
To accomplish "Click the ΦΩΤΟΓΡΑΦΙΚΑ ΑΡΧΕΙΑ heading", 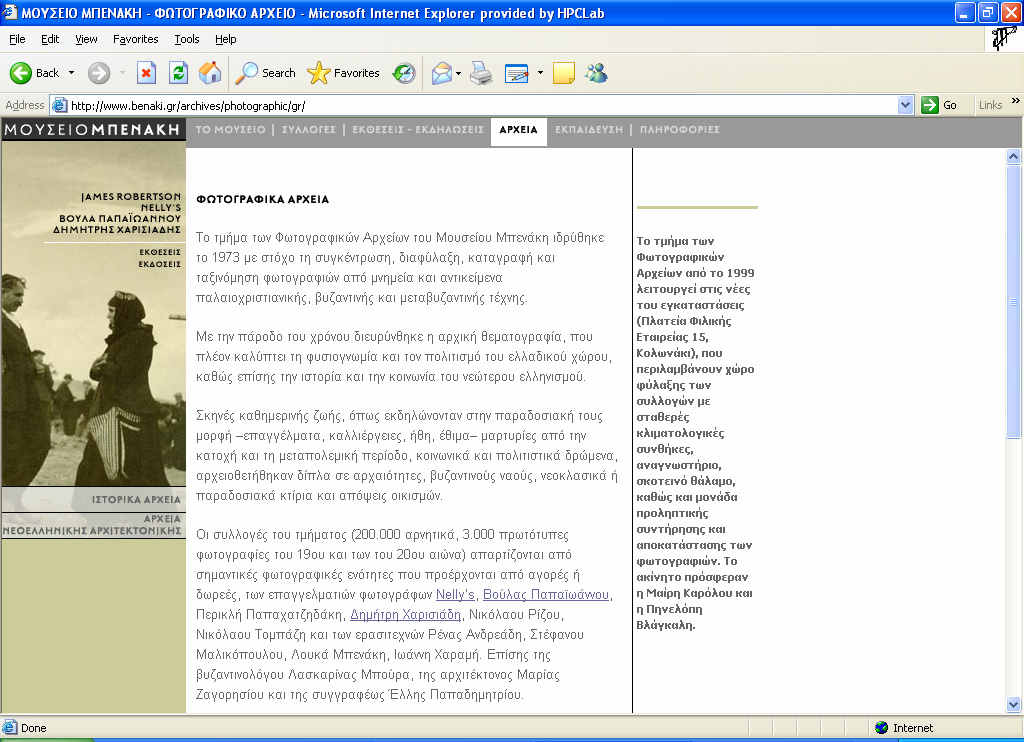I will tap(263, 200).
